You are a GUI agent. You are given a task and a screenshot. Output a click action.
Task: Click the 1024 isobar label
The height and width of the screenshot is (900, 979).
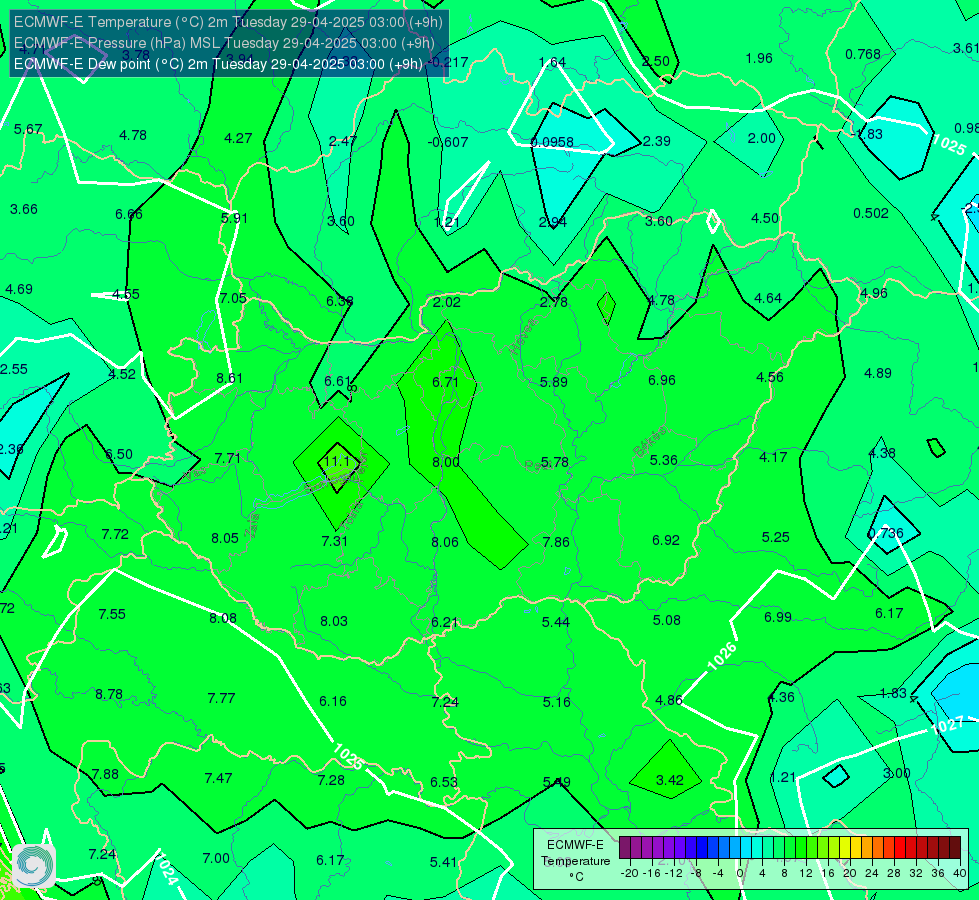pyautogui.click(x=165, y=868)
